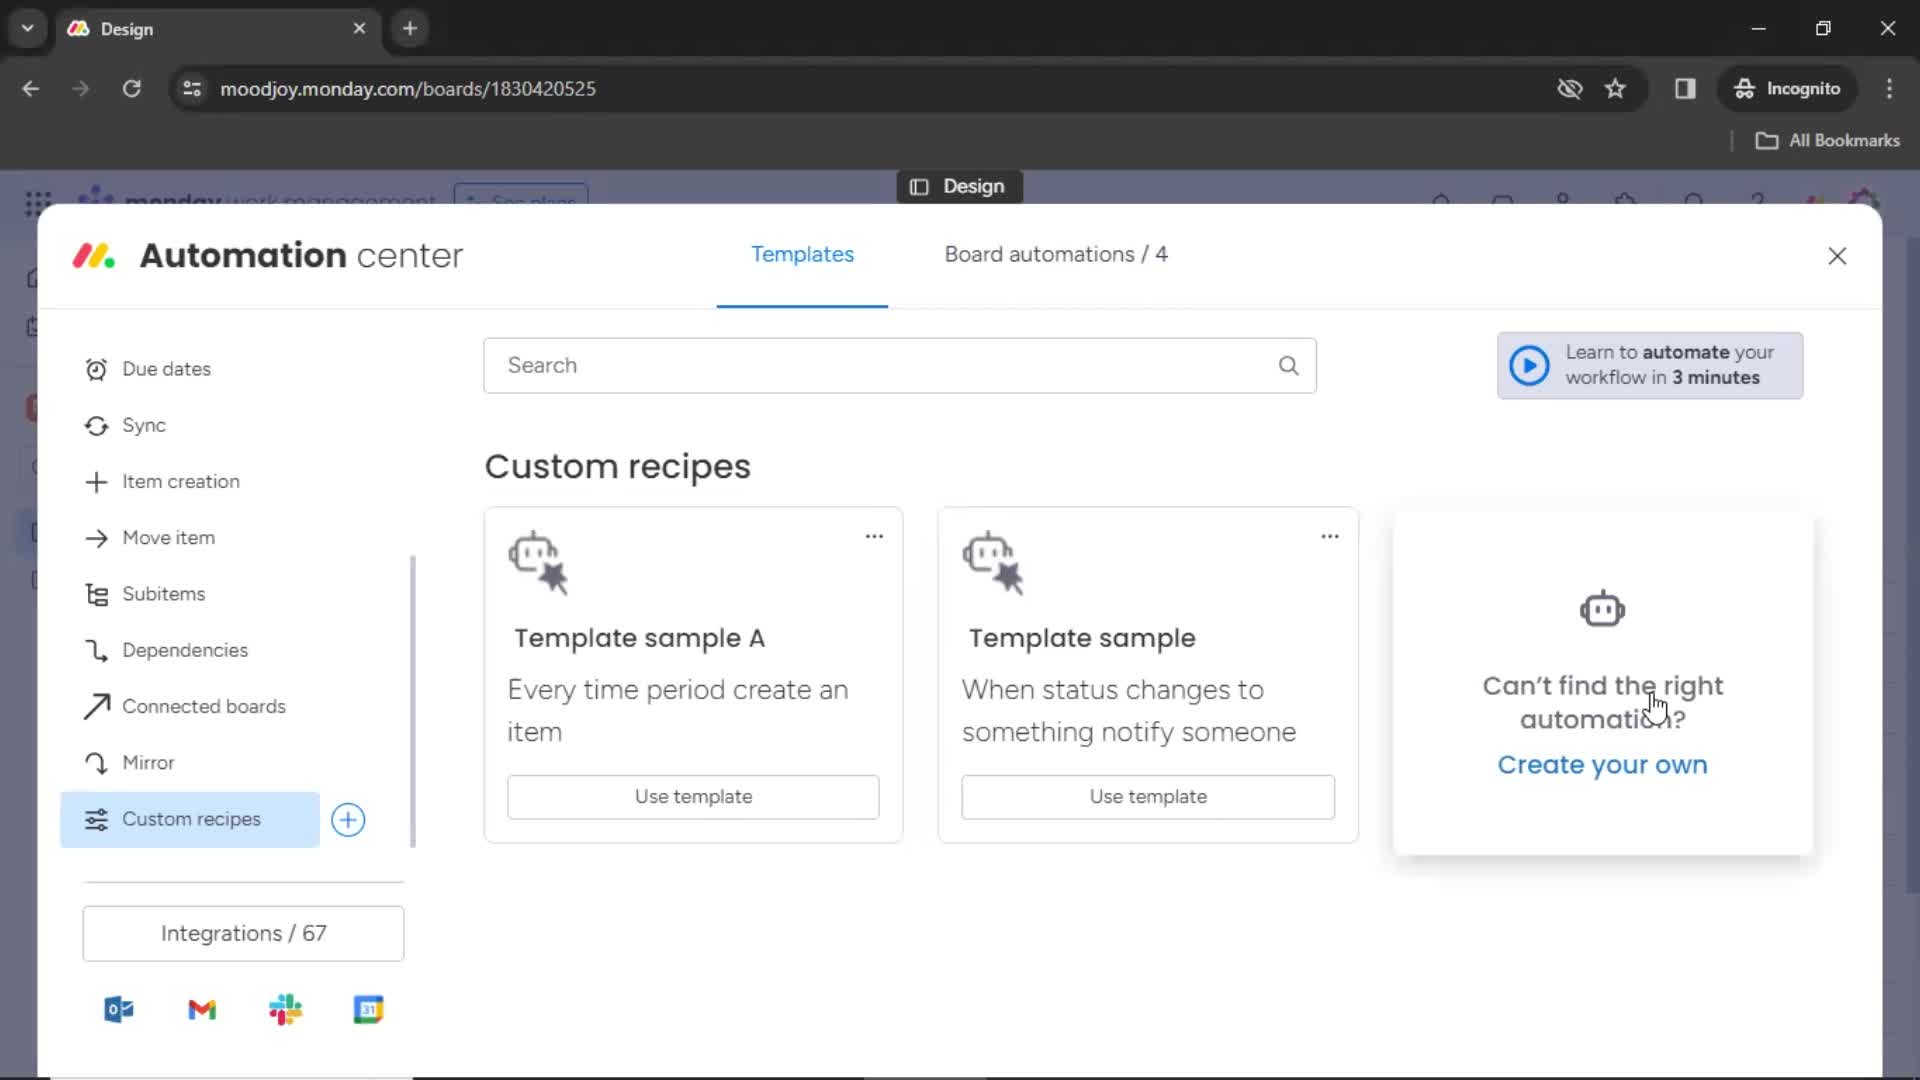Screen dimensions: 1920x1080
Task: Open Integrations section dropdown
Action: (x=243, y=934)
